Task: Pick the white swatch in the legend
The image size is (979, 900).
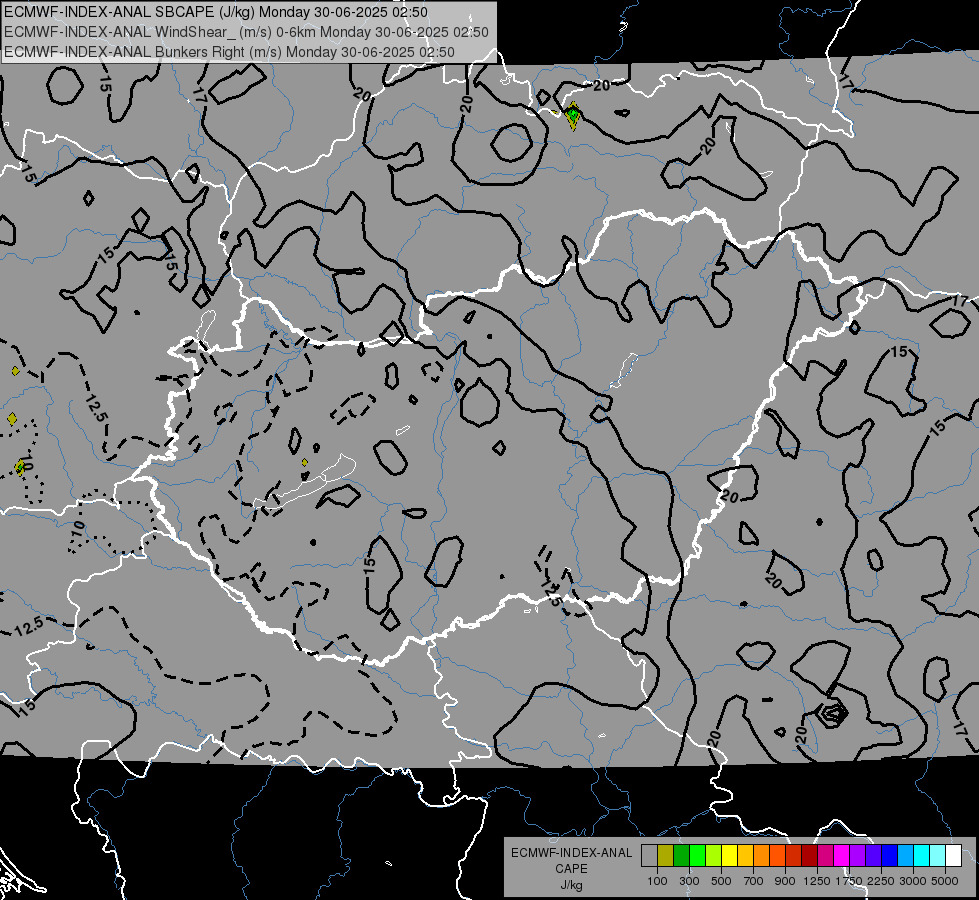Action: [953, 856]
